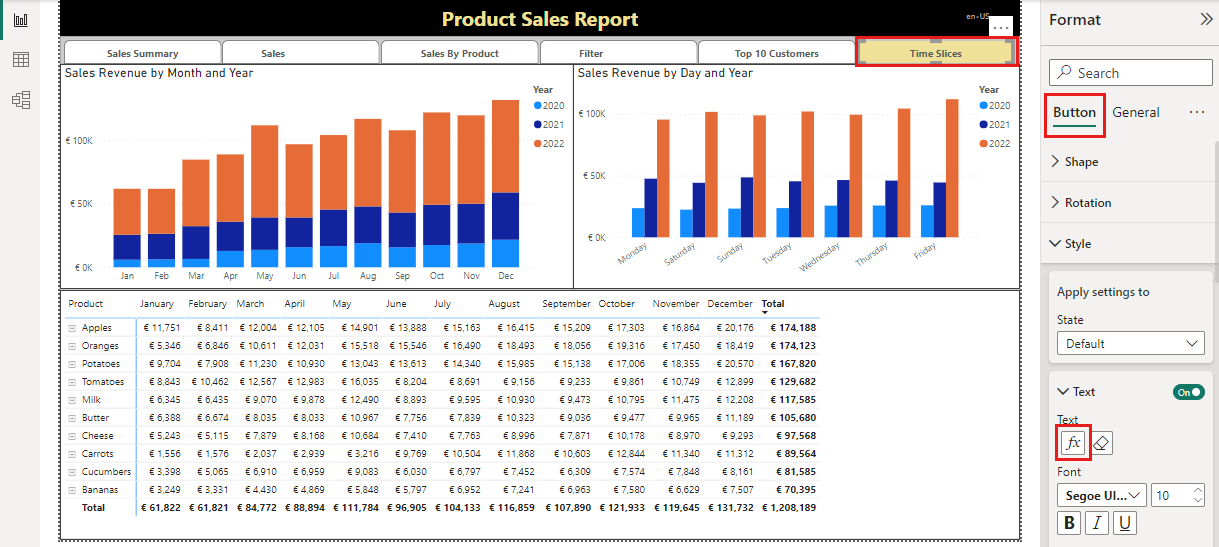Select the Time Slices button
1219x547 pixels.
[936, 53]
